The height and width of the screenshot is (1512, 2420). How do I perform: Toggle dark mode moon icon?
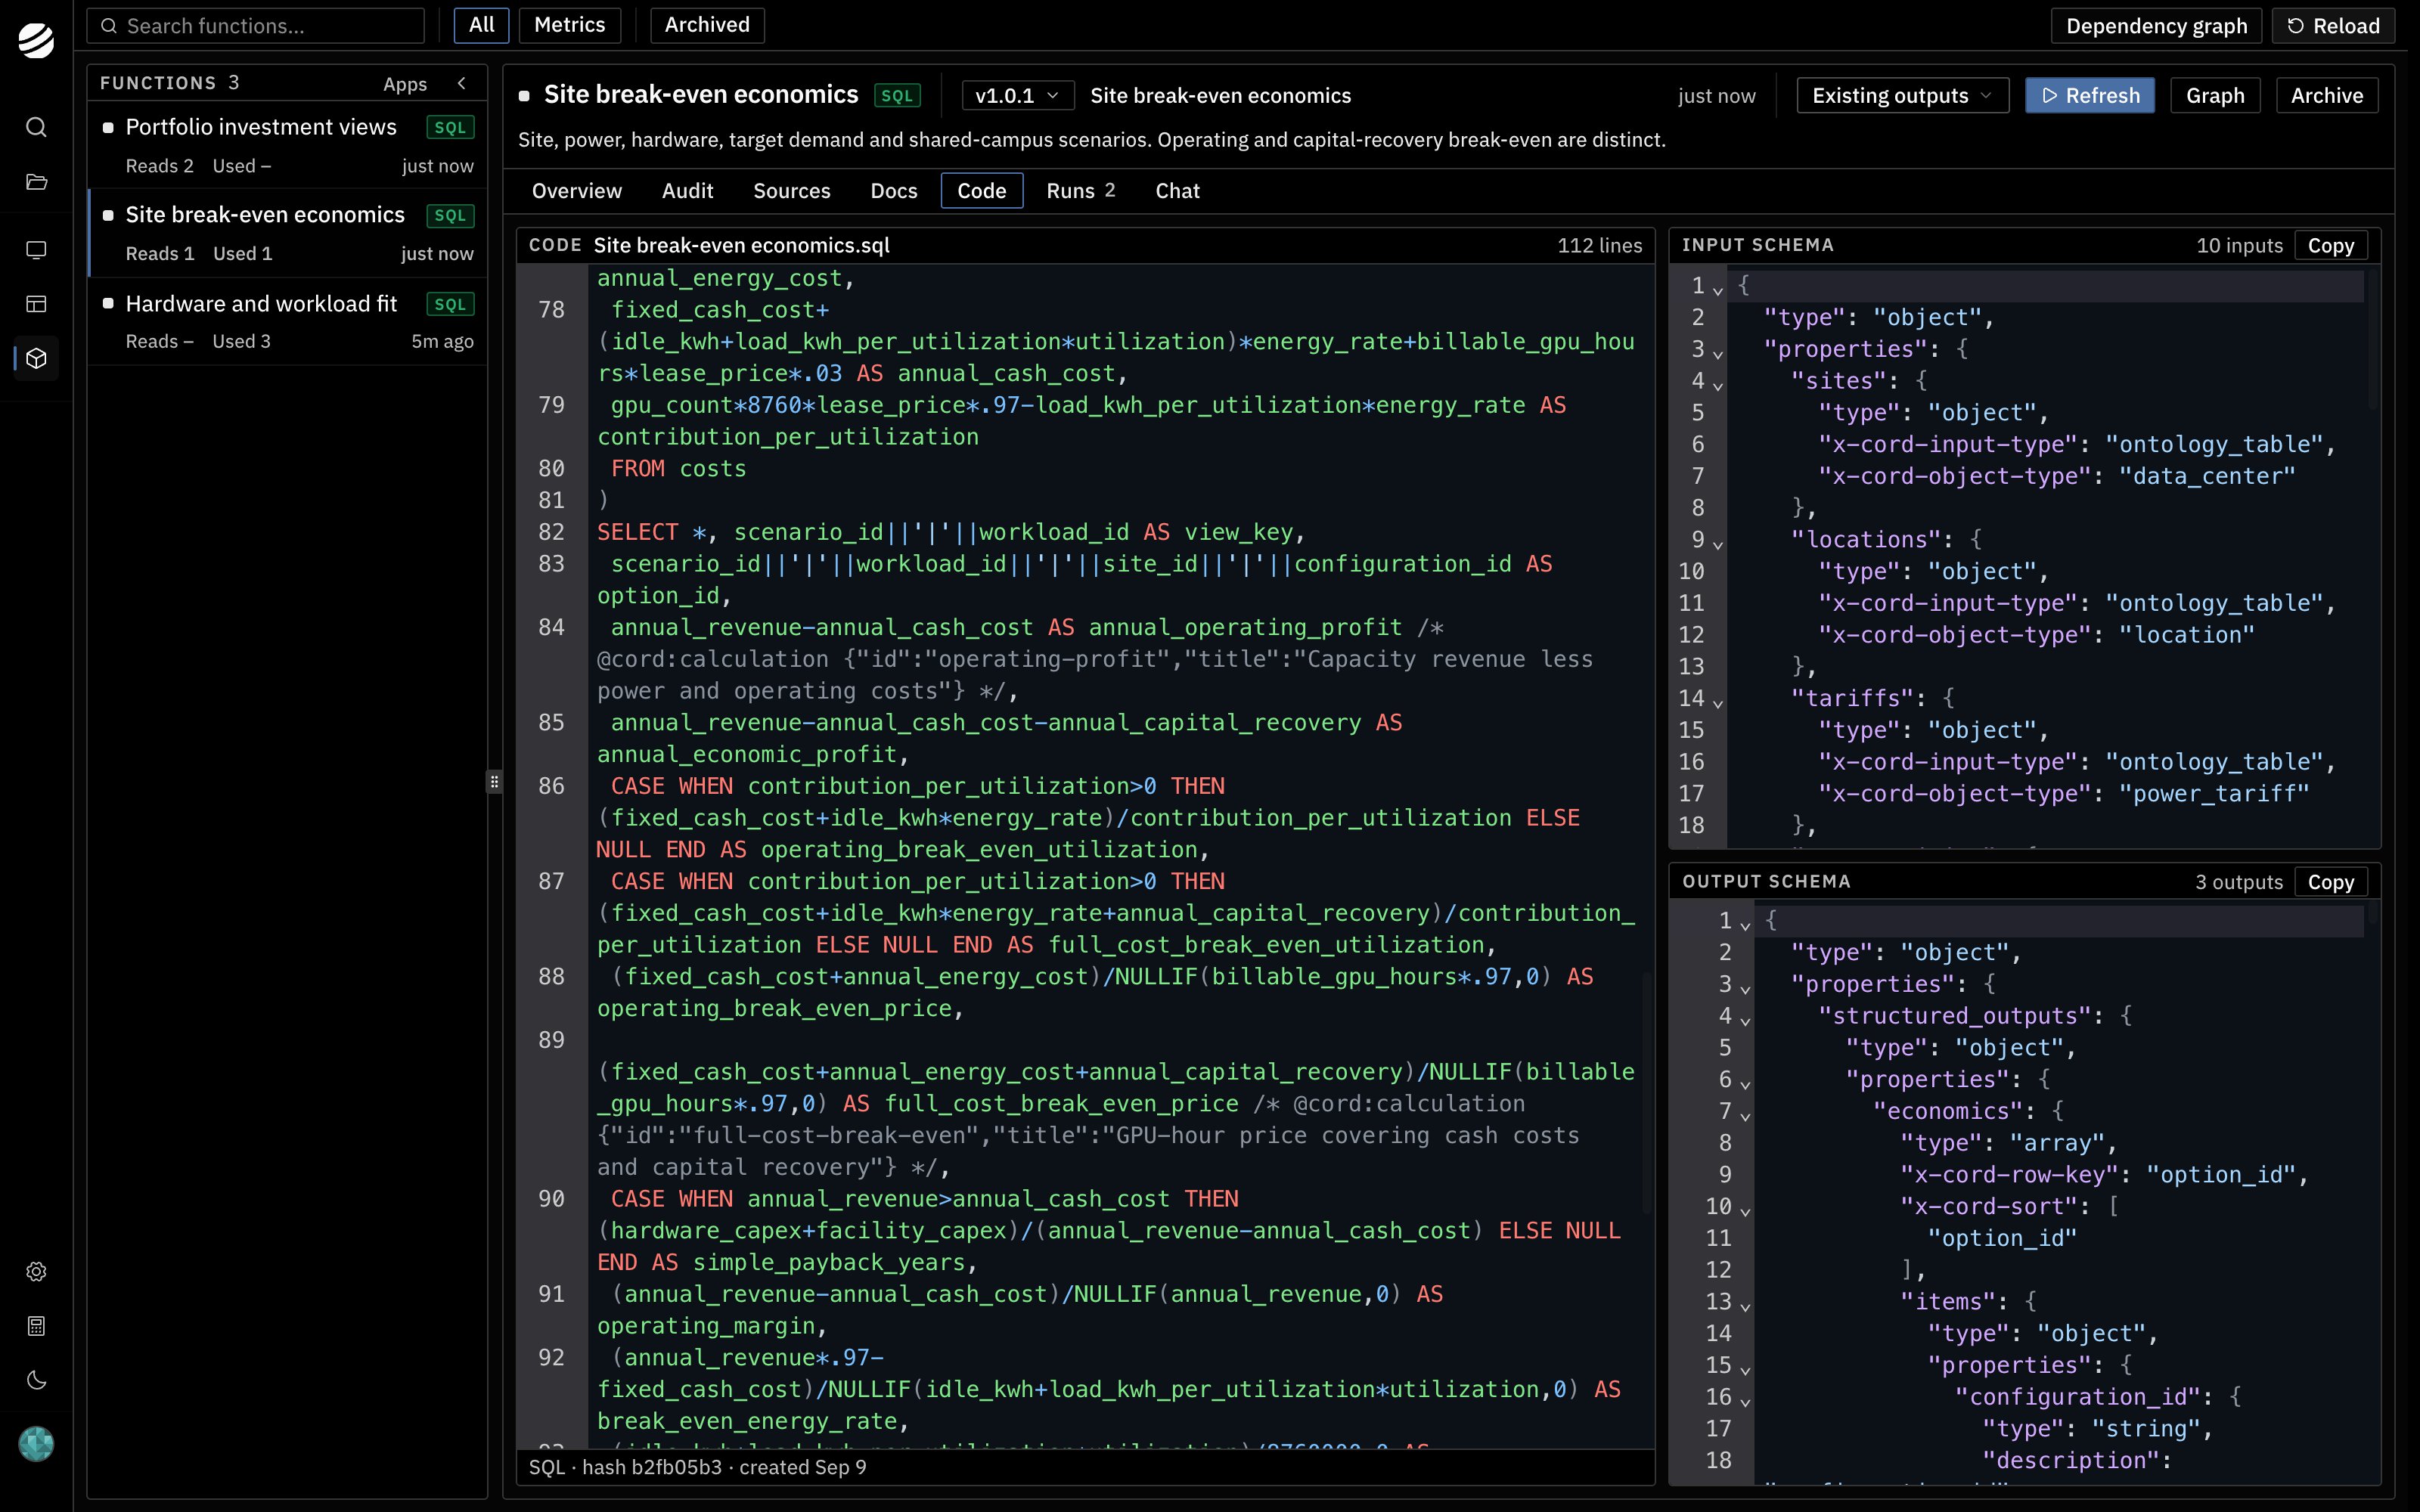36,1380
